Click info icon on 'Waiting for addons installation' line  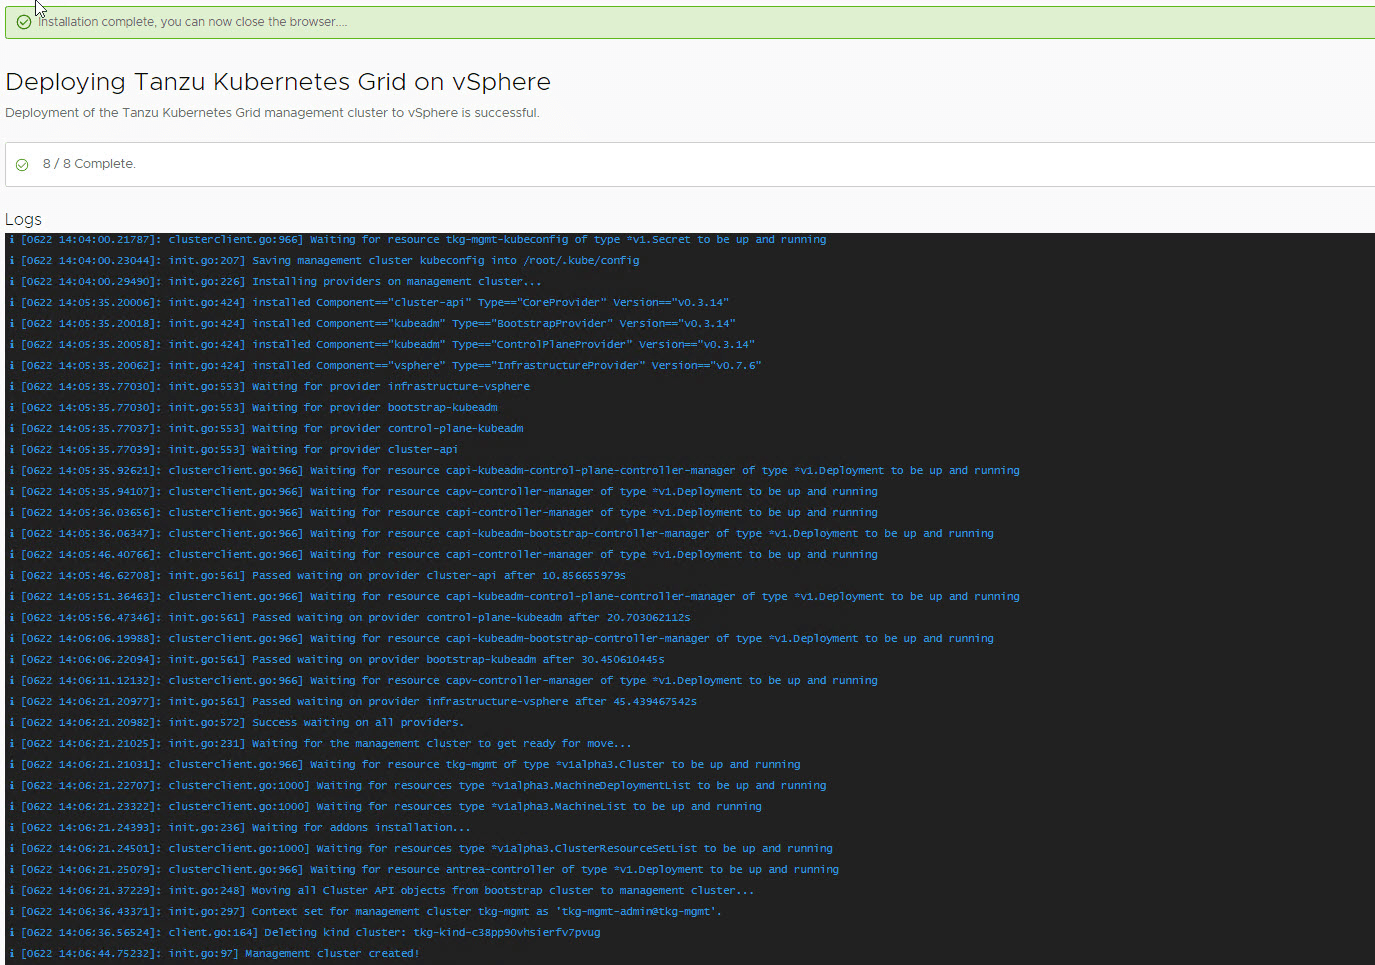point(12,828)
